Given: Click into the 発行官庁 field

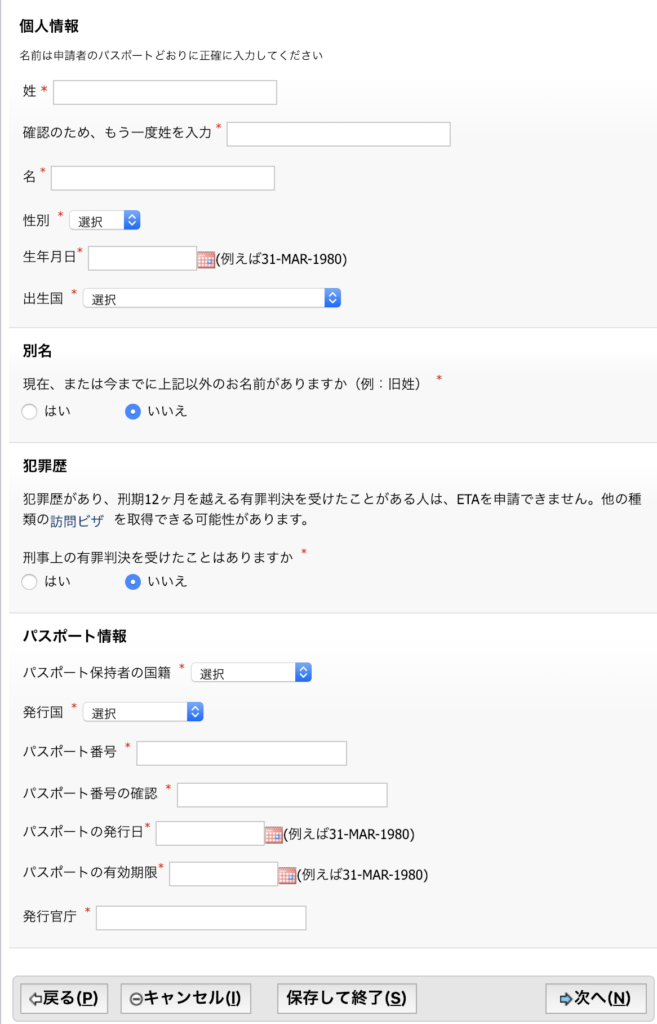Looking at the screenshot, I should point(201,918).
